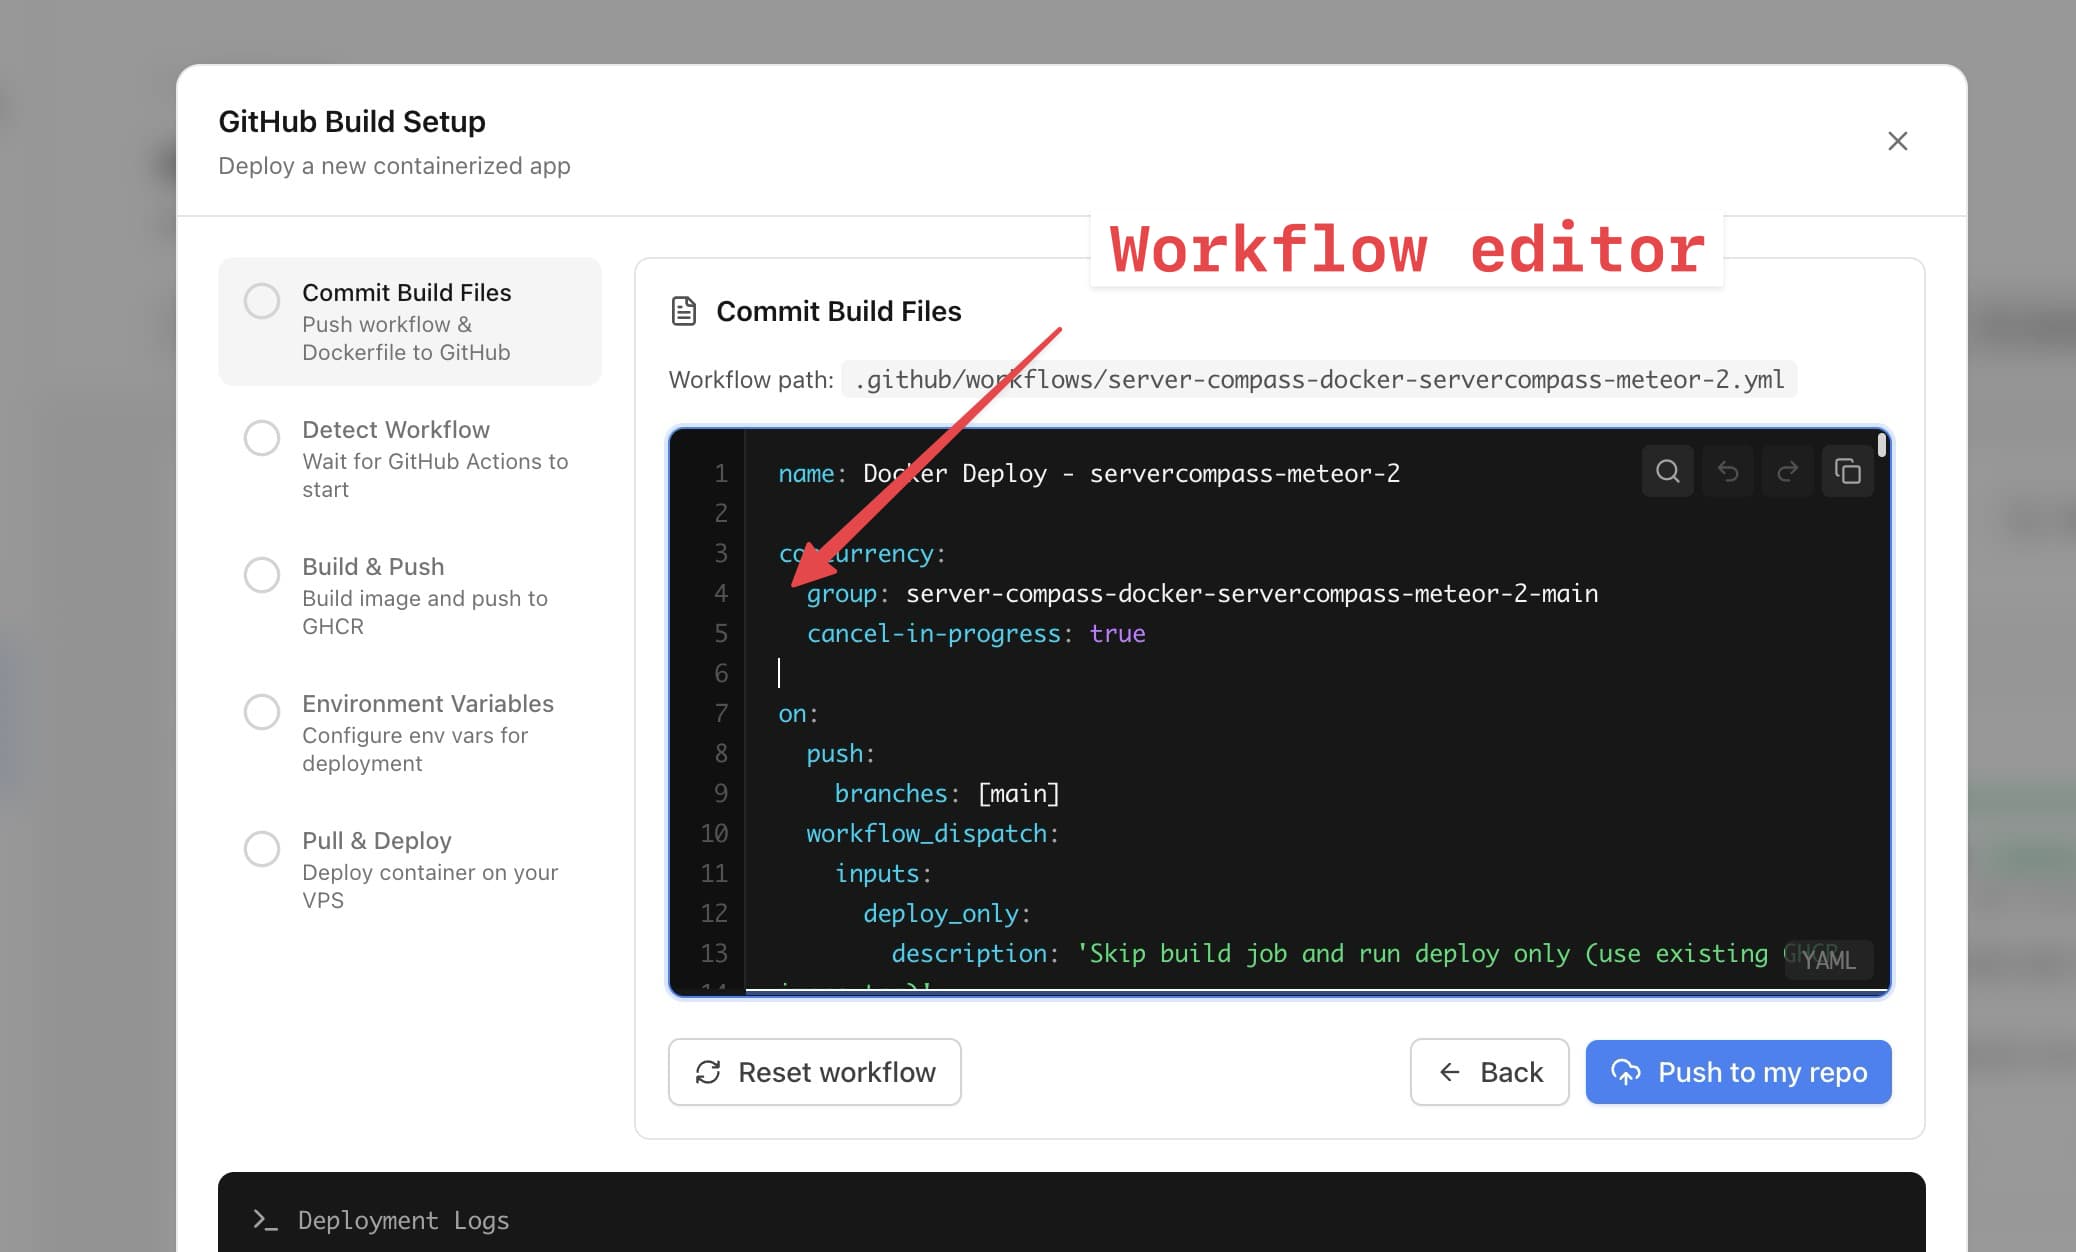Click the terminal icon in Deployment Logs
The height and width of the screenshot is (1252, 2076).
pyautogui.click(x=264, y=1220)
